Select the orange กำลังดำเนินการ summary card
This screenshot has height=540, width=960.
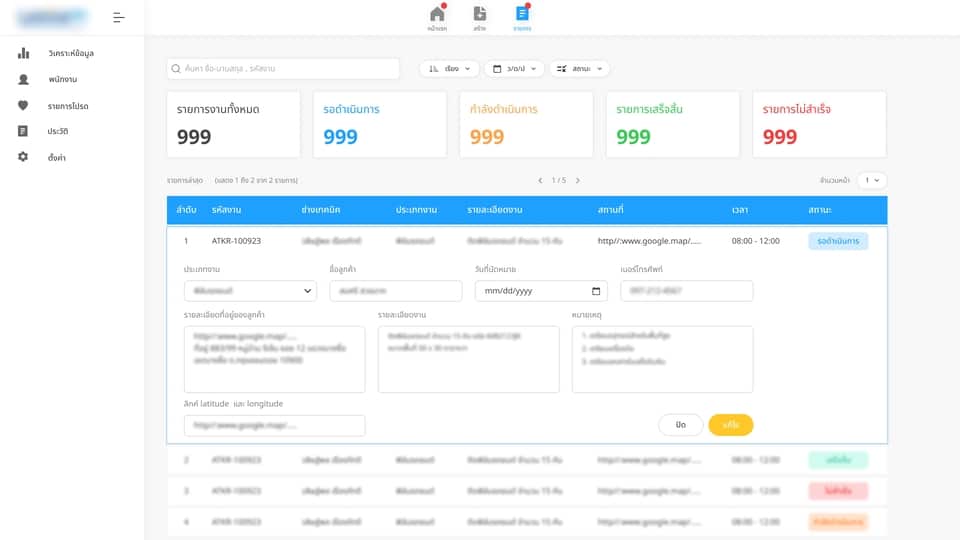(x=527, y=124)
